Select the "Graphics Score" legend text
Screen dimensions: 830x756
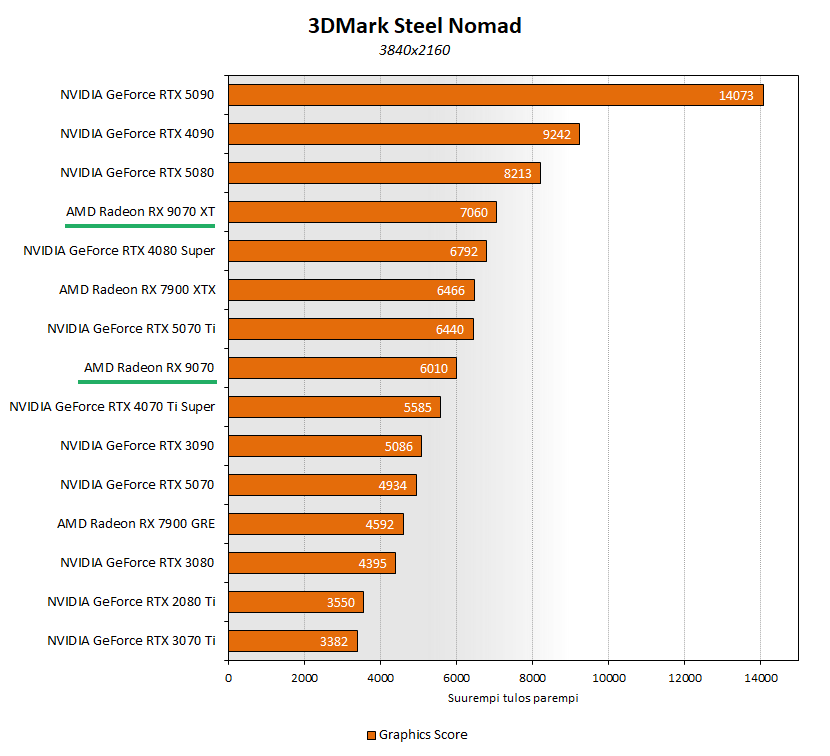423,735
